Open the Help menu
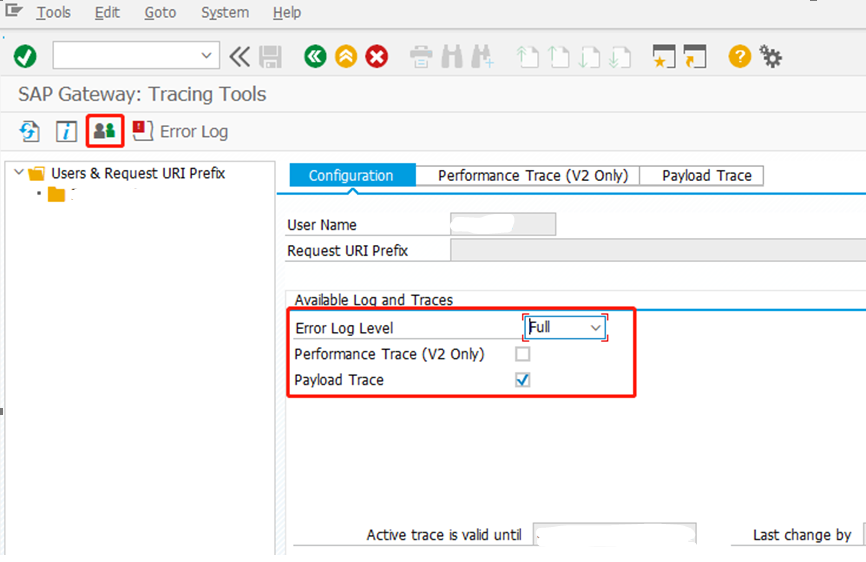Screen dimensions: 866x562 [287, 12]
